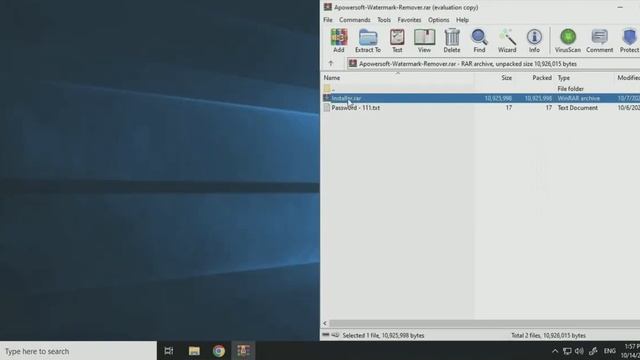
Task: Click the horizontal scrollbar left arrow
Action: (x=325, y=323)
